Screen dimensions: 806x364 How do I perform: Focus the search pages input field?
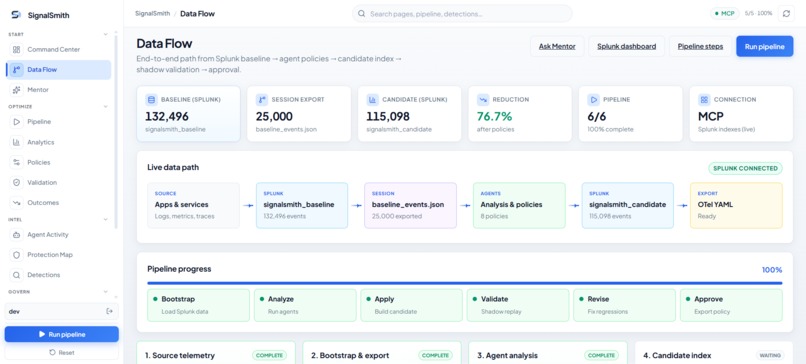pyautogui.click(x=462, y=14)
